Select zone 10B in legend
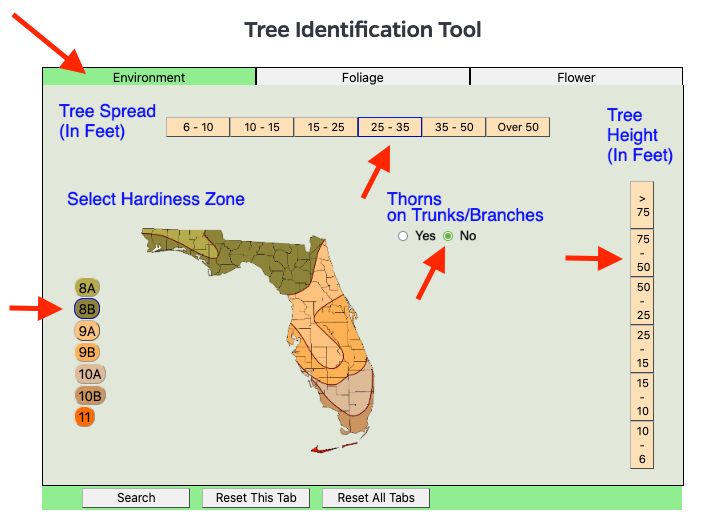The height and width of the screenshot is (528, 727). pos(90,396)
